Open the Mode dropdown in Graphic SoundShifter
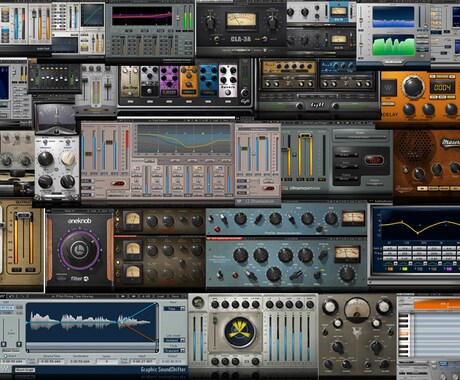This screenshot has height=380, width=460. 174,351
